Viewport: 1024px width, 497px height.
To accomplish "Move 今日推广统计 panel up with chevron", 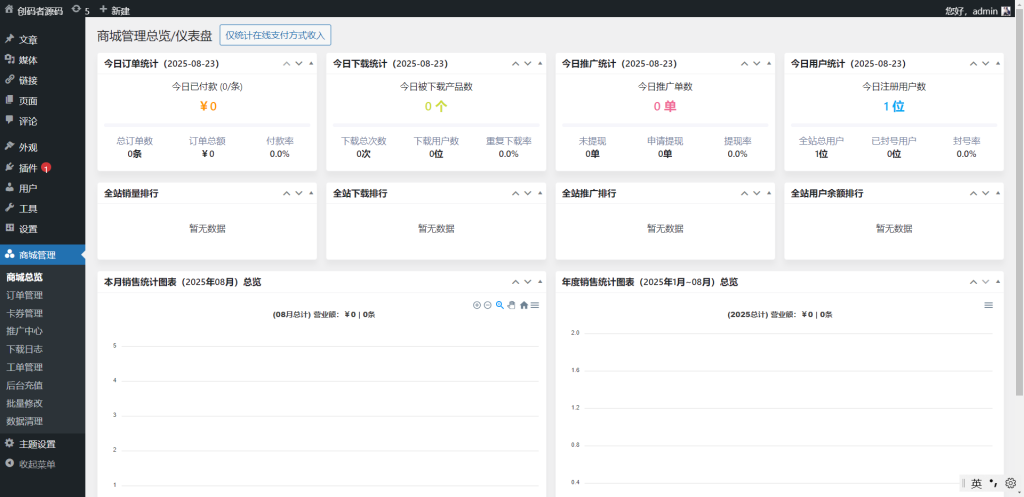I will pos(744,63).
